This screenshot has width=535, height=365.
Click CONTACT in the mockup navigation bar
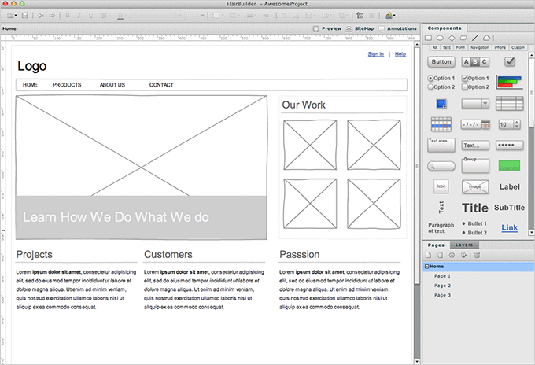click(161, 85)
